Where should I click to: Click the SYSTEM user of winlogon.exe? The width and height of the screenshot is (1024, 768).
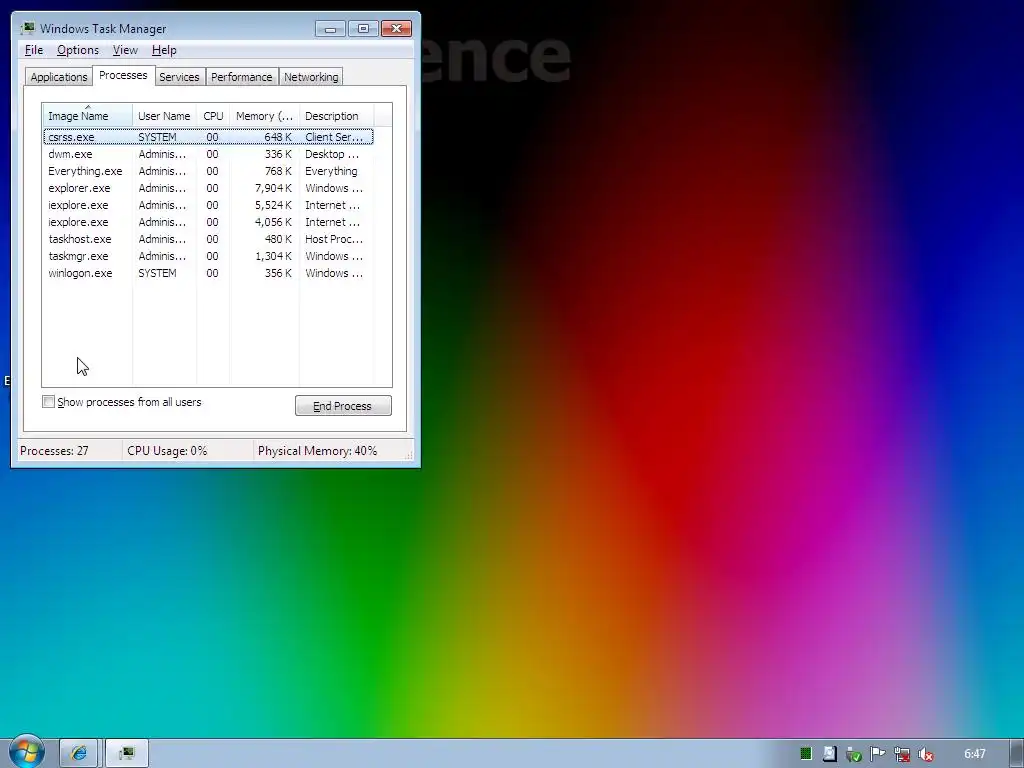[x=157, y=273]
